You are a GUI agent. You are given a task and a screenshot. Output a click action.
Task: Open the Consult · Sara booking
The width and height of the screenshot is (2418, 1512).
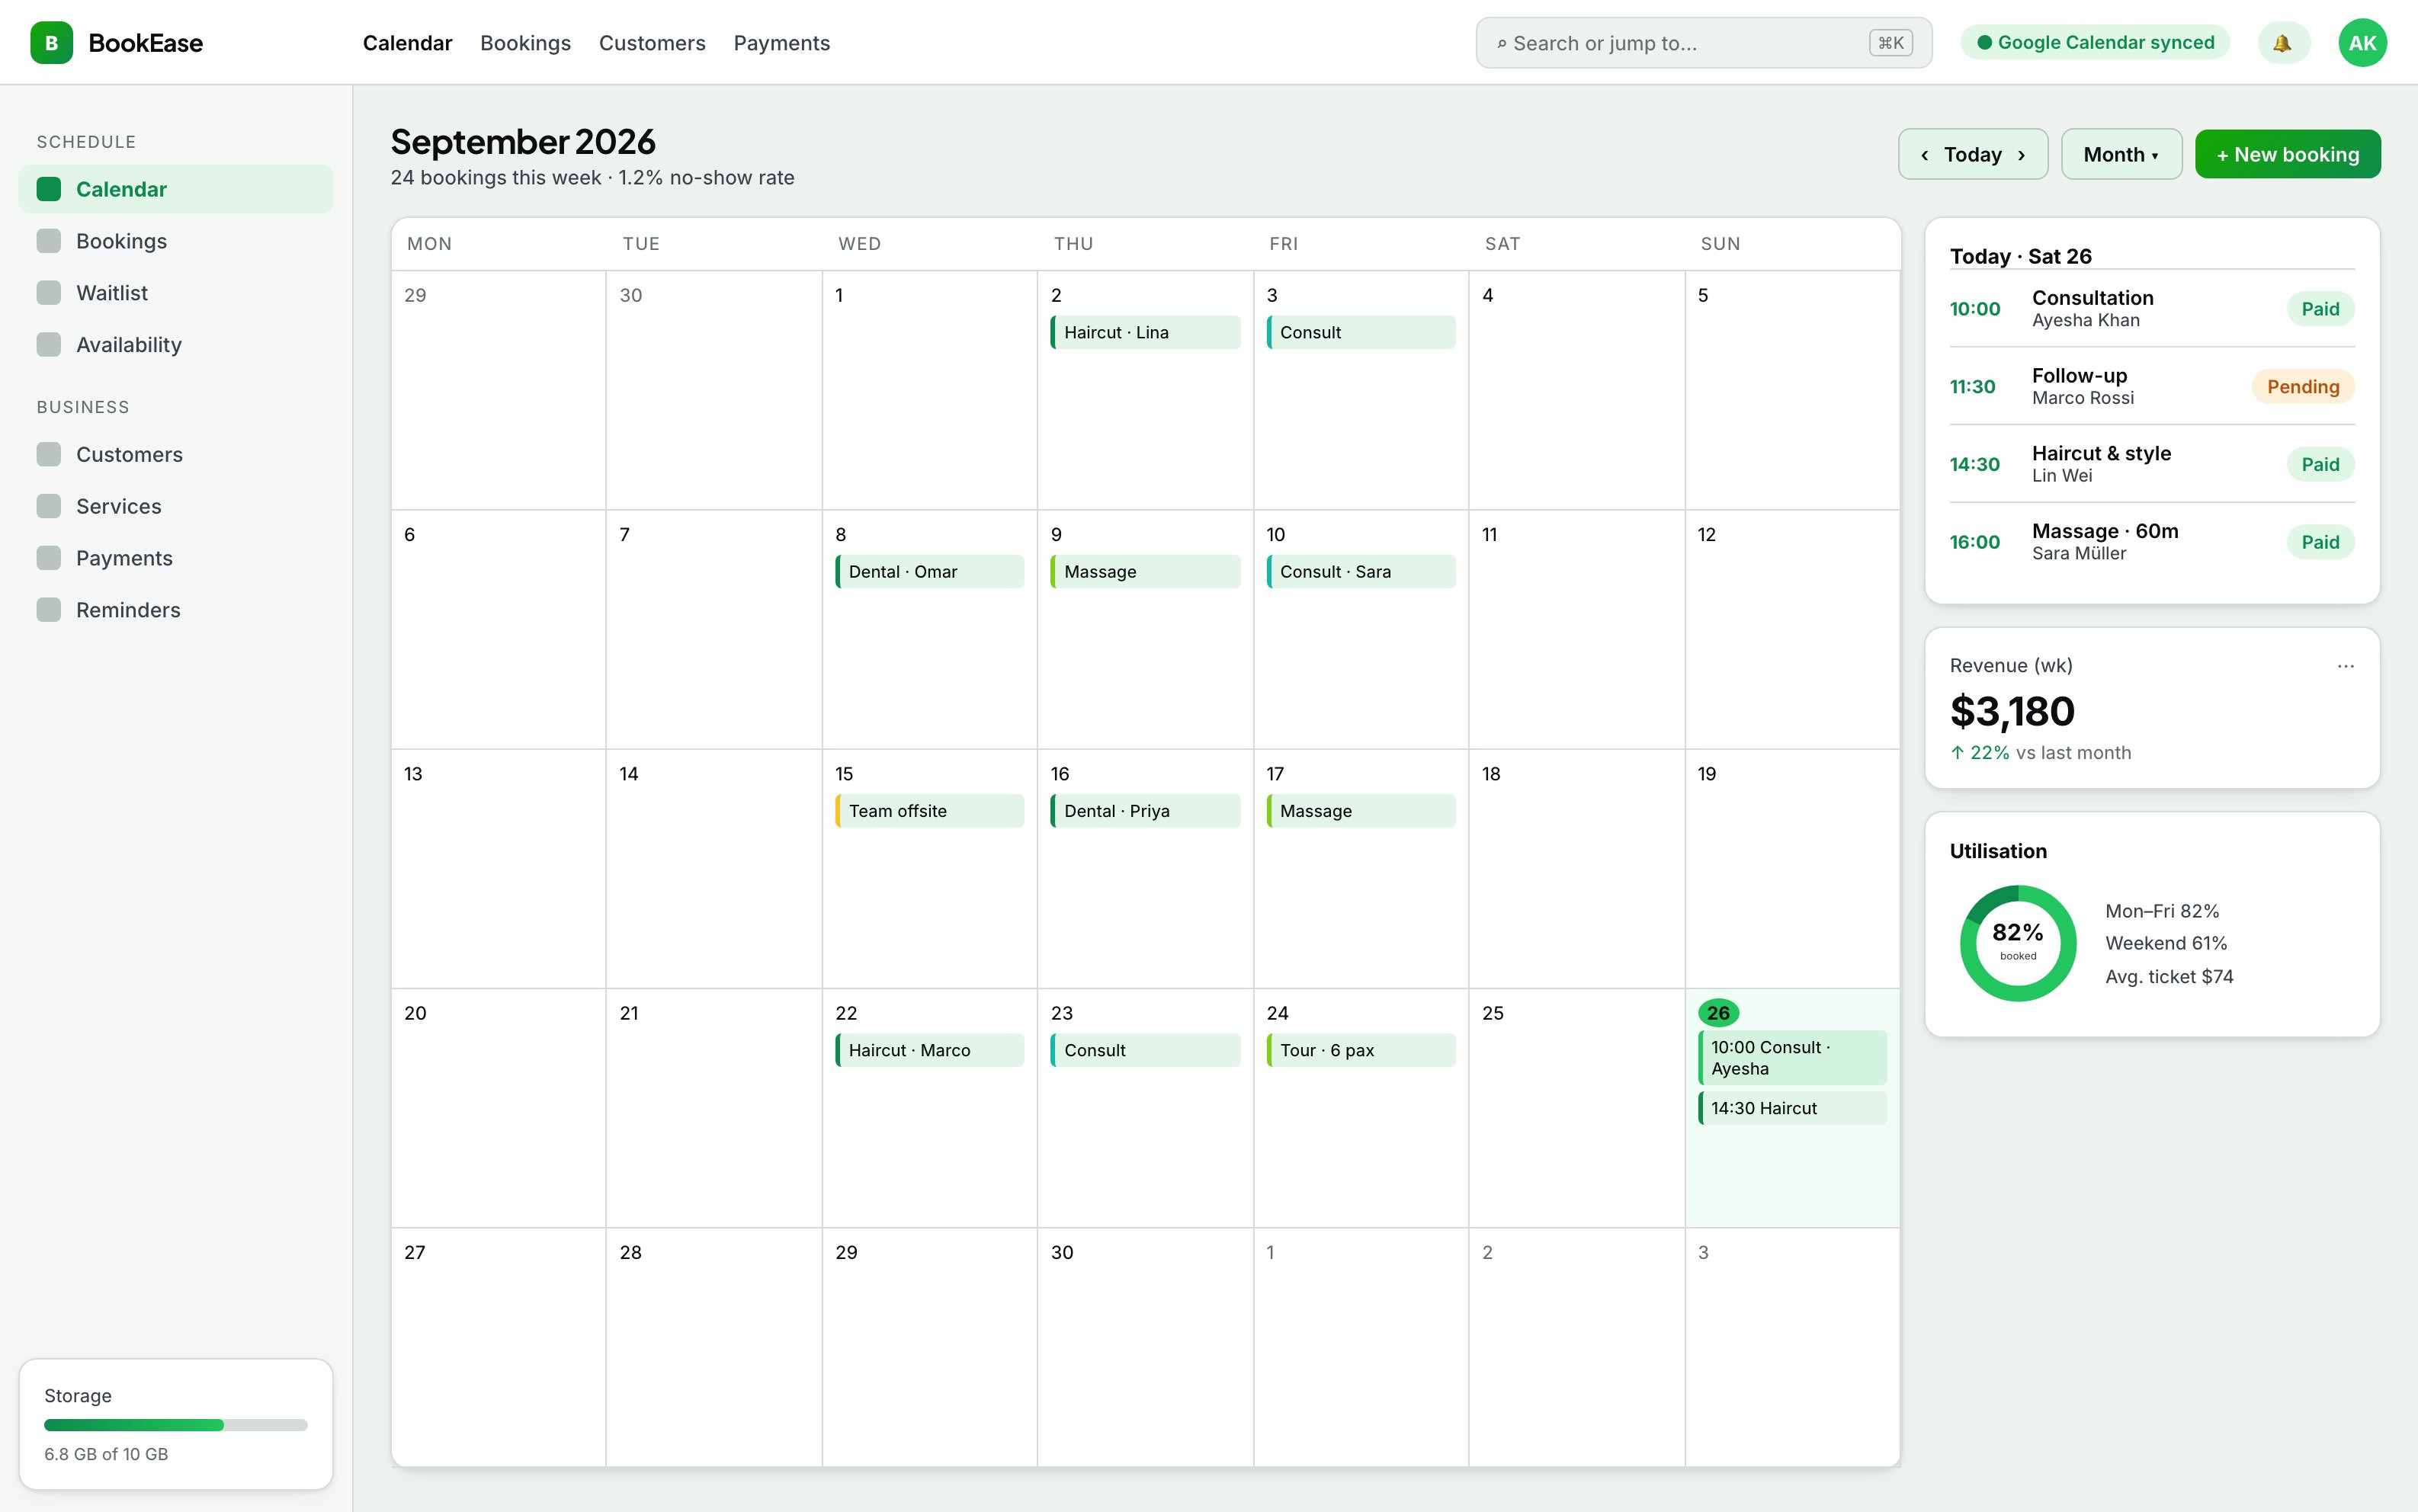1360,572
